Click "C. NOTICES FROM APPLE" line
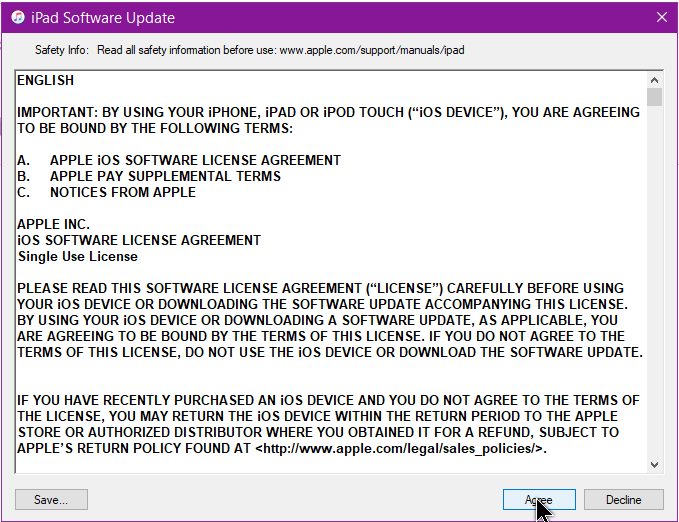Screen dimensions: 679x522 click(x=107, y=192)
